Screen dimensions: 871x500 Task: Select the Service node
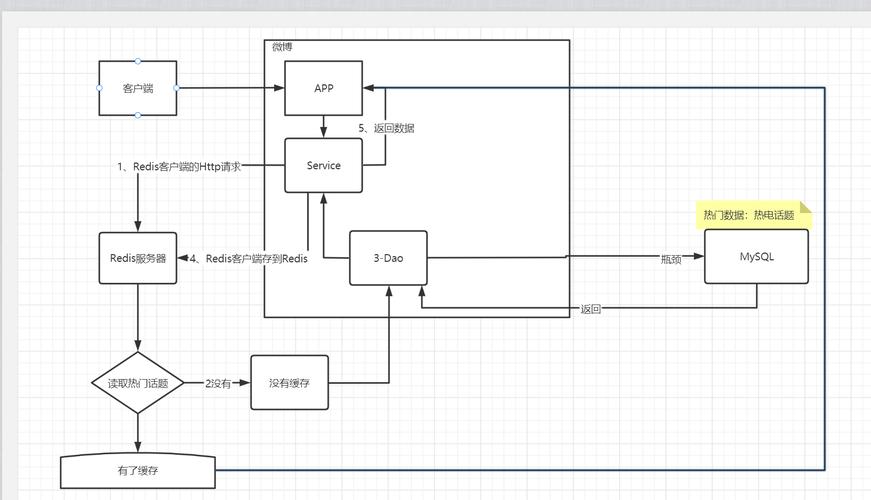click(323, 166)
